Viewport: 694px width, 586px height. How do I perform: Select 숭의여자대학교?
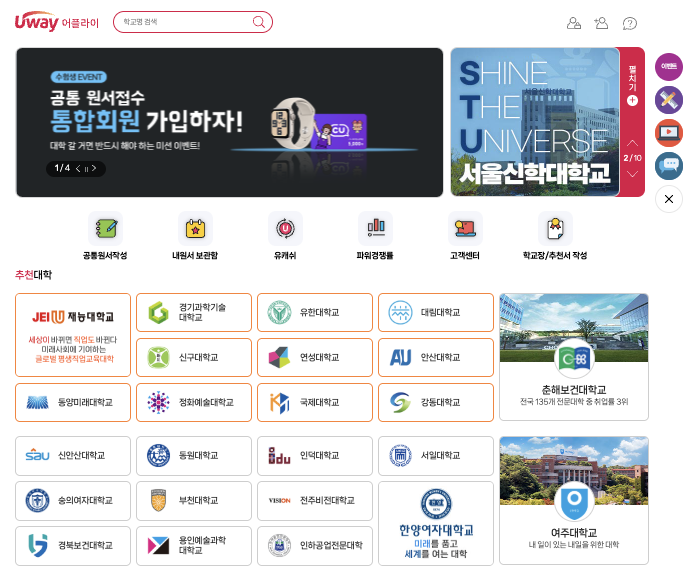click(x=73, y=501)
